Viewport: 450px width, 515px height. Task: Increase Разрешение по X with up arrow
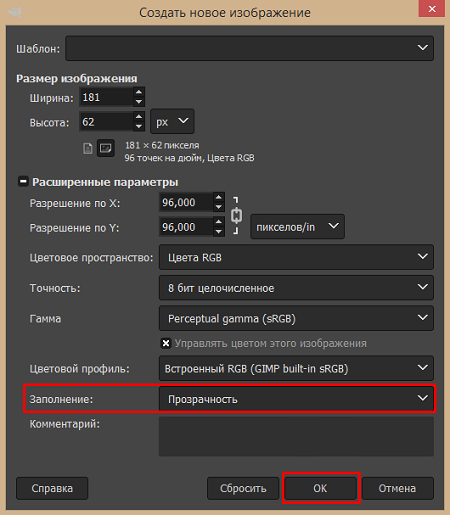click(x=219, y=197)
